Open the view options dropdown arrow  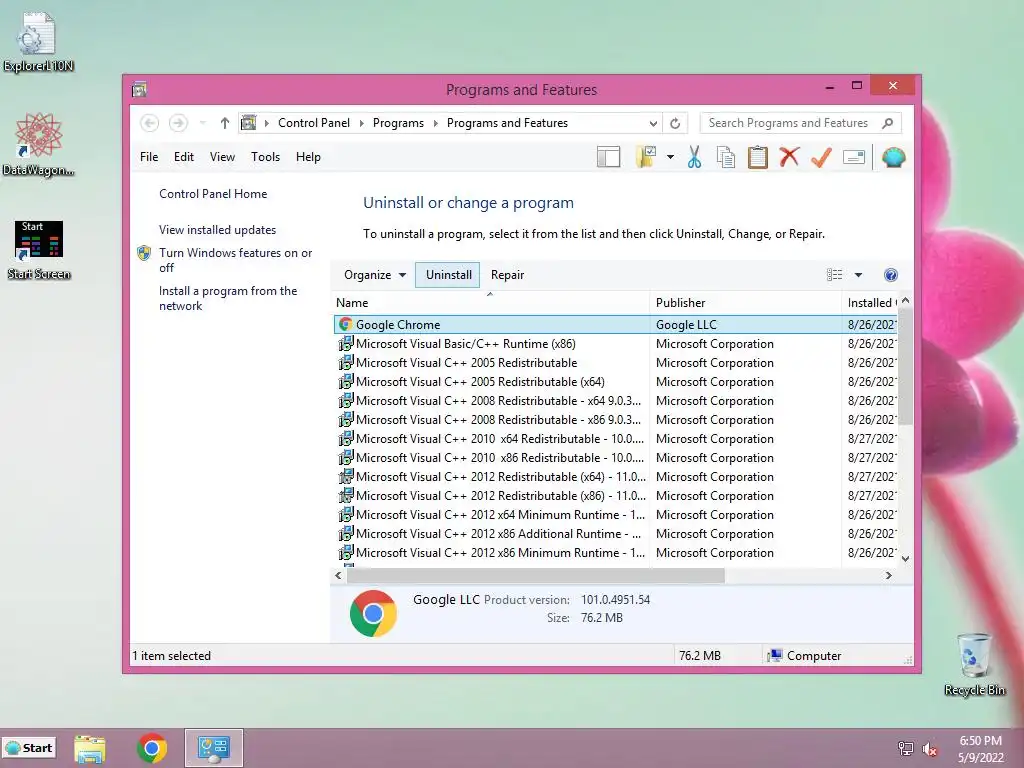coord(859,275)
